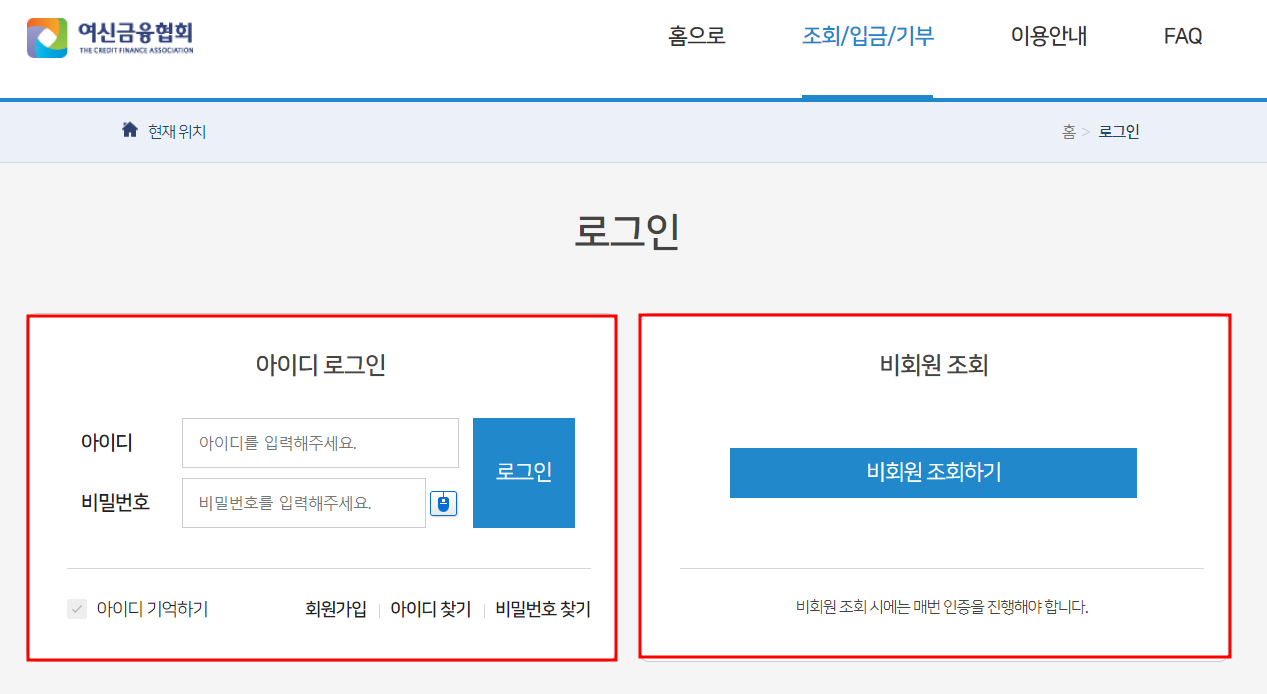Click the home icon beside 현재 위치
This screenshot has height=694, width=1267.
[129, 129]
